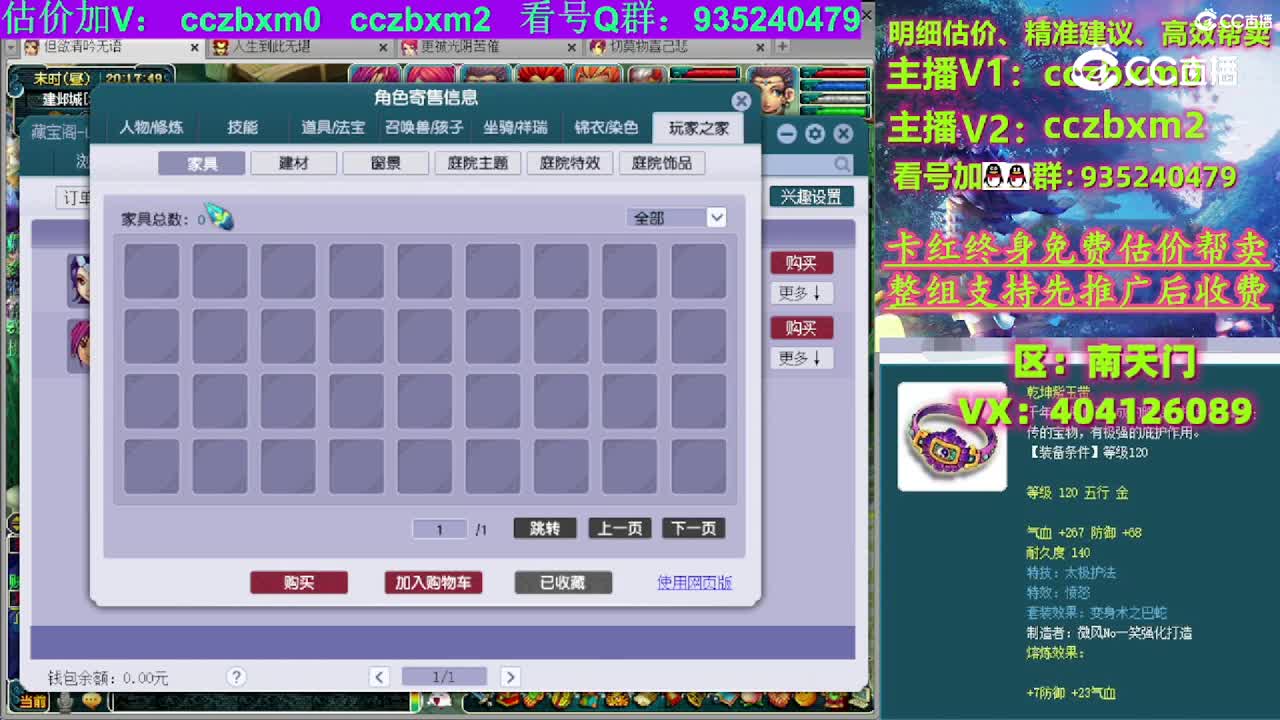Click the help question mark icon
Screen dimensions: 1280x720
tap(236, 677)
